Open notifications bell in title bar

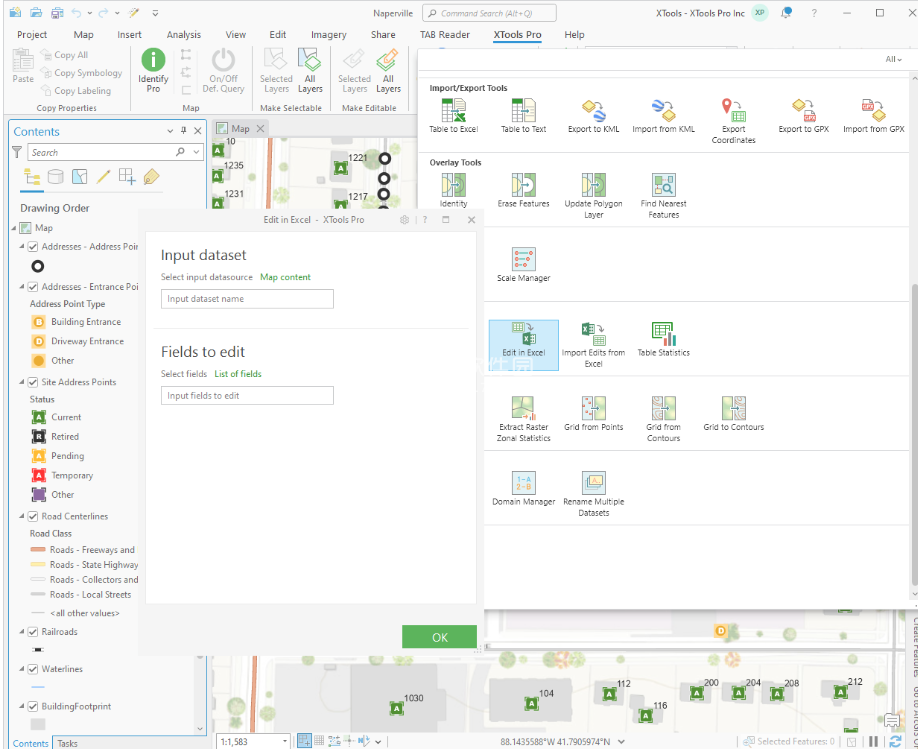(x=786, y=13)
